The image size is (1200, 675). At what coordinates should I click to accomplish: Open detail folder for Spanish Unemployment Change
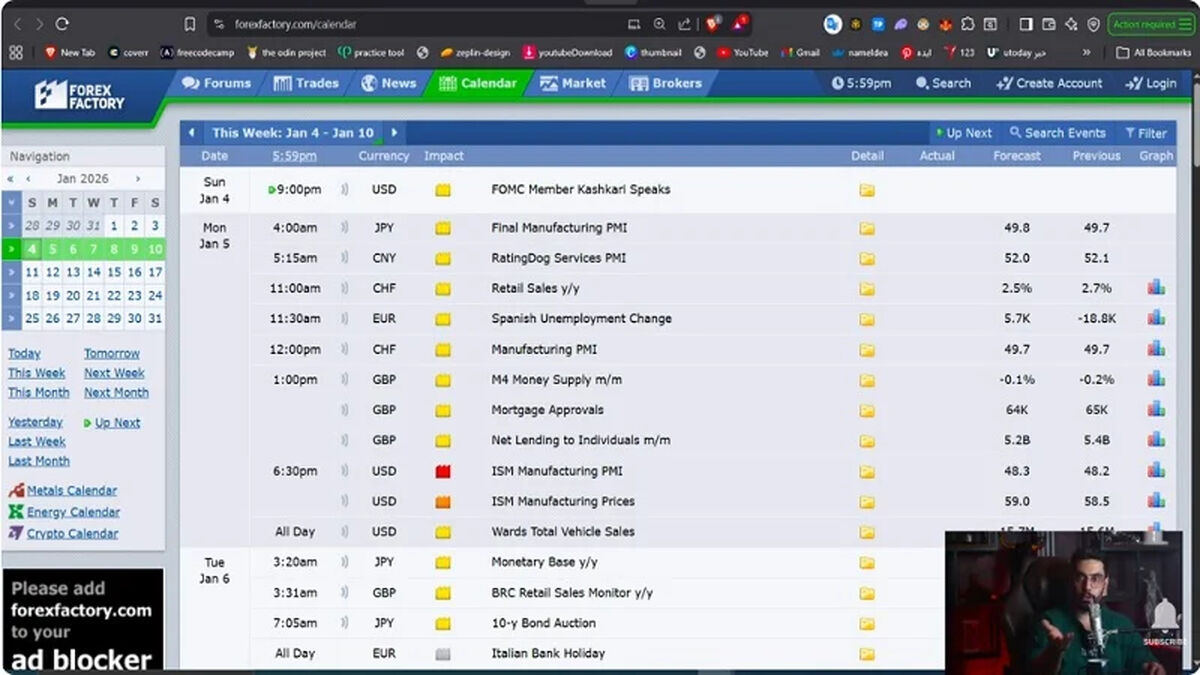coord(867,319)
